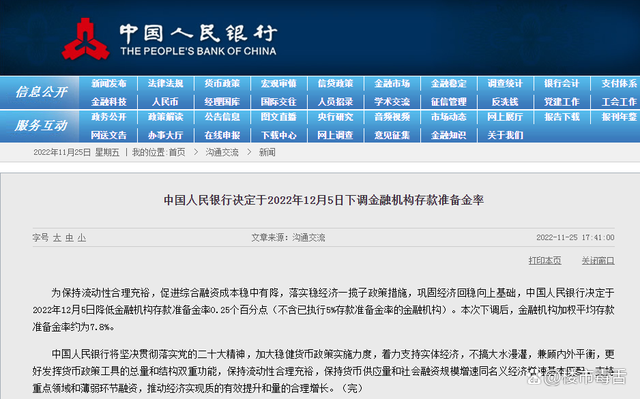The image size is (640, 399).
Task: Select 工会工作 in navigation
Action: coord(619,102)
